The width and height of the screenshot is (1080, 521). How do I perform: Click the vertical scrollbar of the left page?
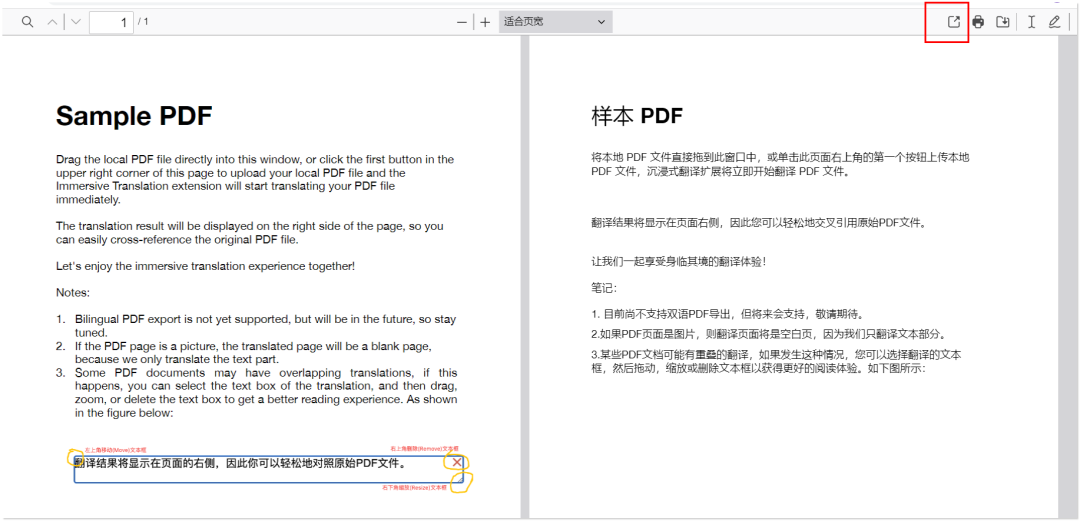pyautogui.click(x=524, y=276)
